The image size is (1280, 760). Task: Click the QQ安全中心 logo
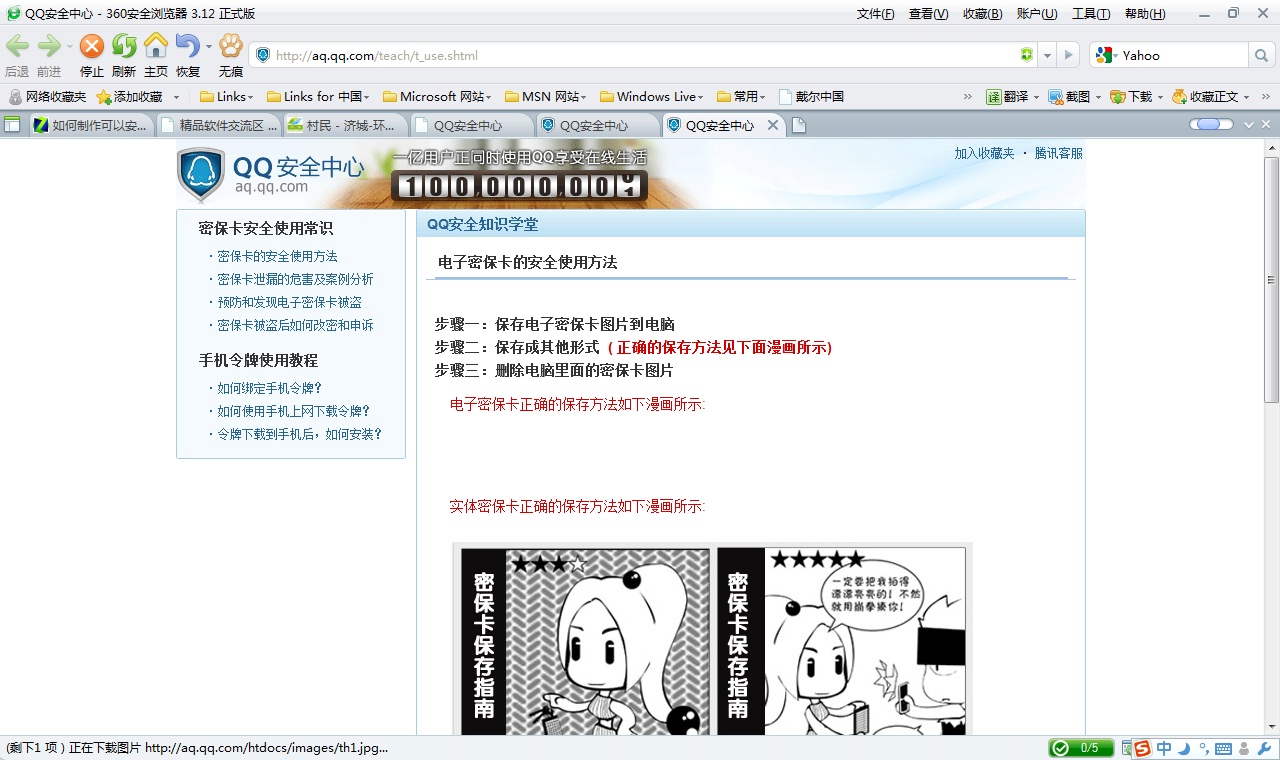(x=271, y=173)
